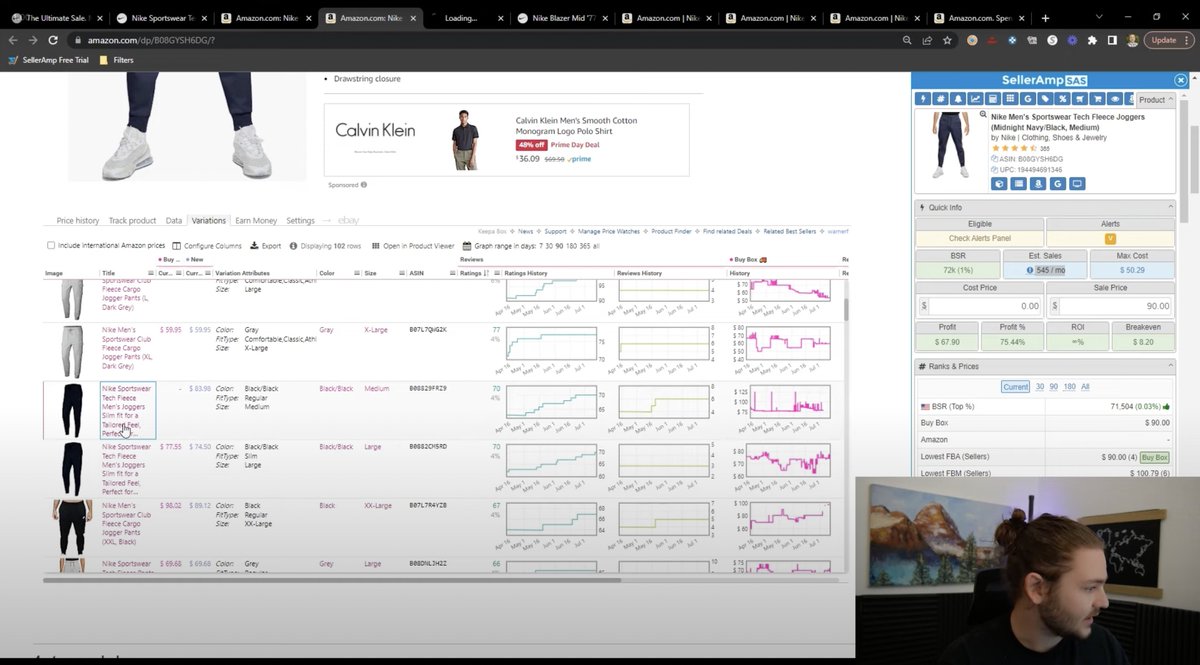Click the box icon below the UPC

pyautogui.click(x=999, y=184)
